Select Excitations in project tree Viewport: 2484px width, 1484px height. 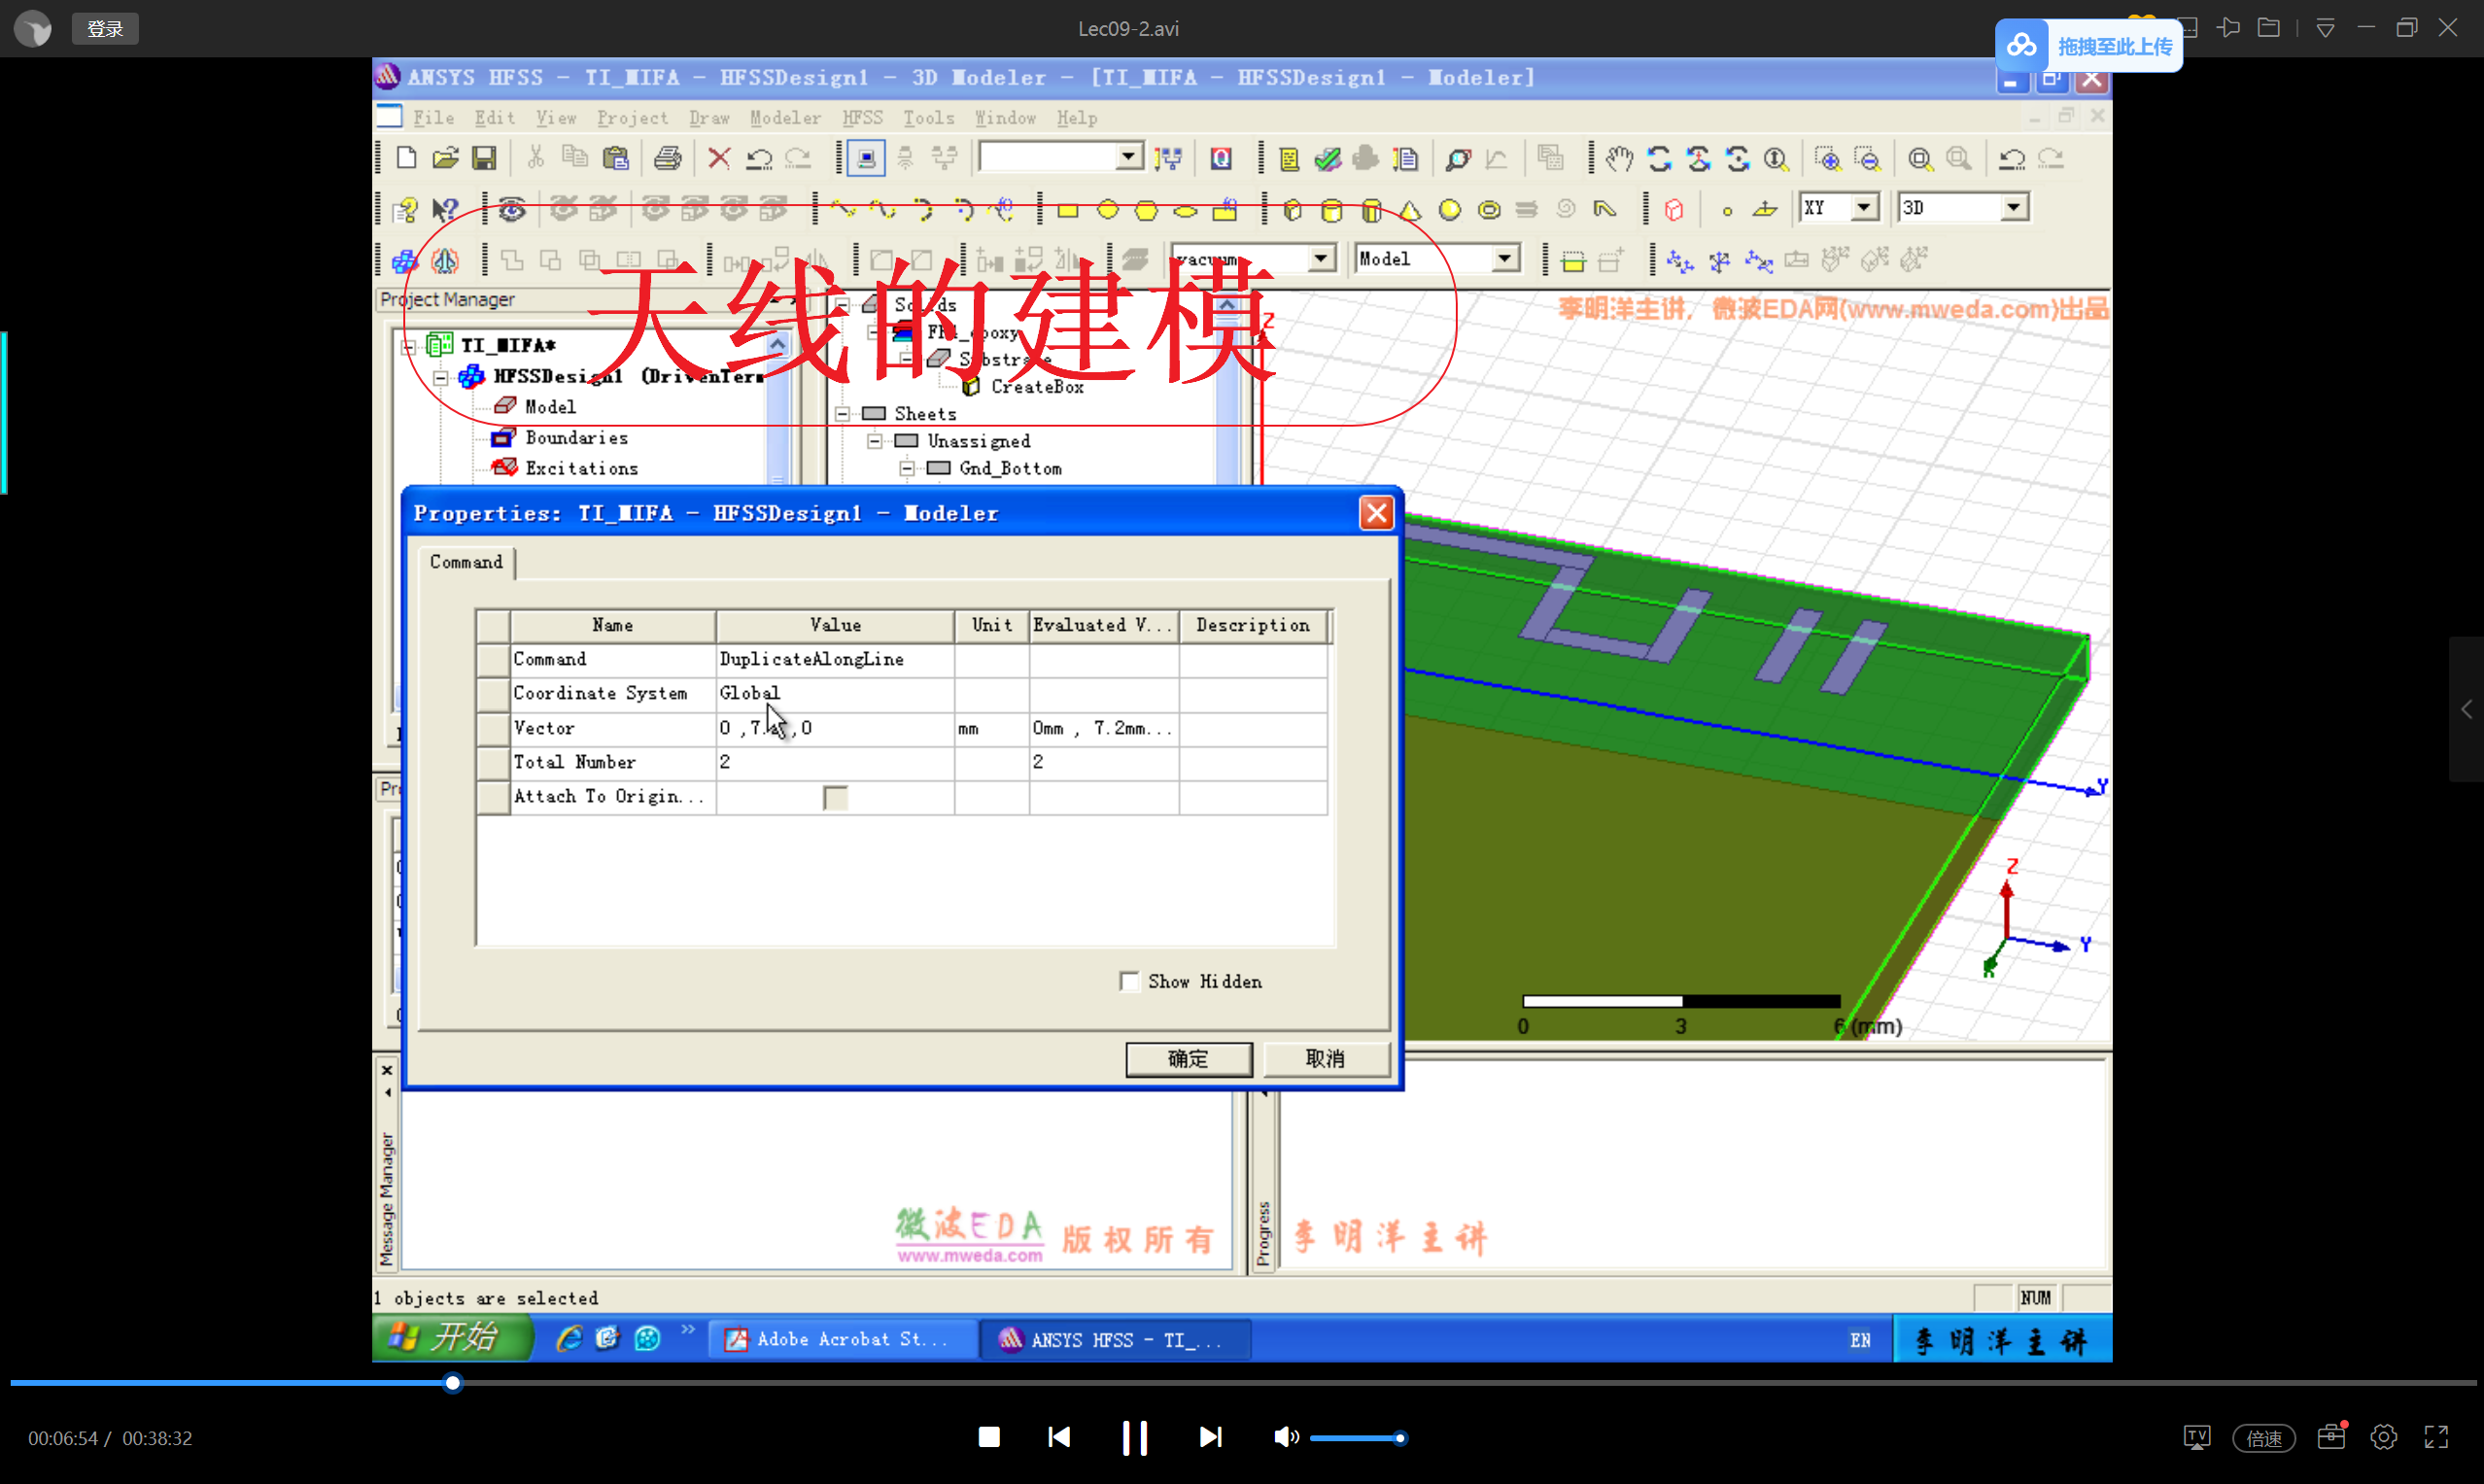point(581,468)
